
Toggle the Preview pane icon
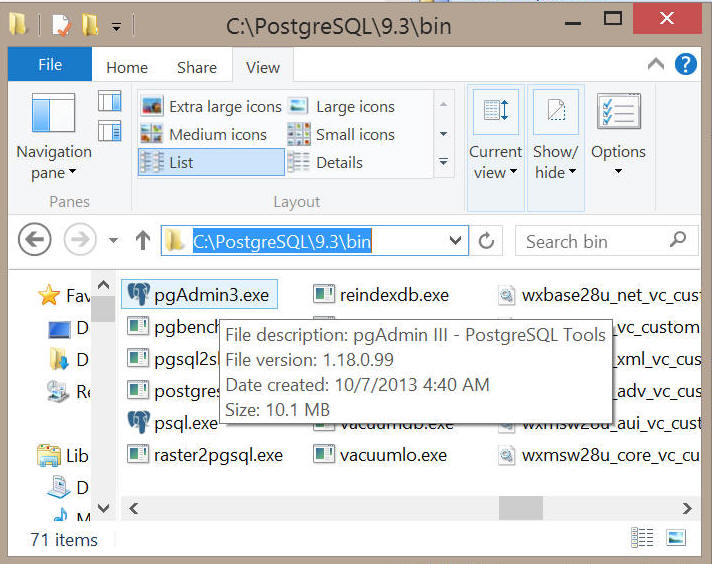coord(109,101)
